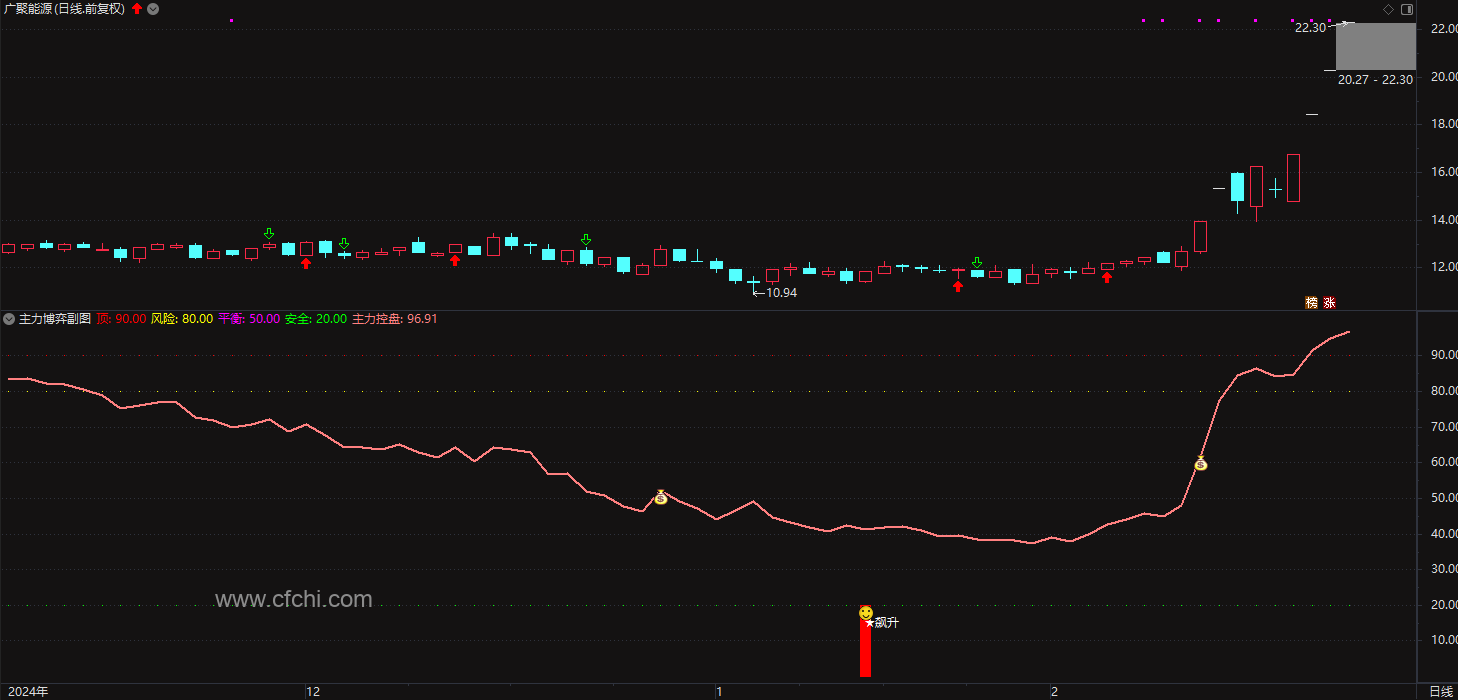Click the red up arrow signal beside the 12 marker

pos(306,263)
